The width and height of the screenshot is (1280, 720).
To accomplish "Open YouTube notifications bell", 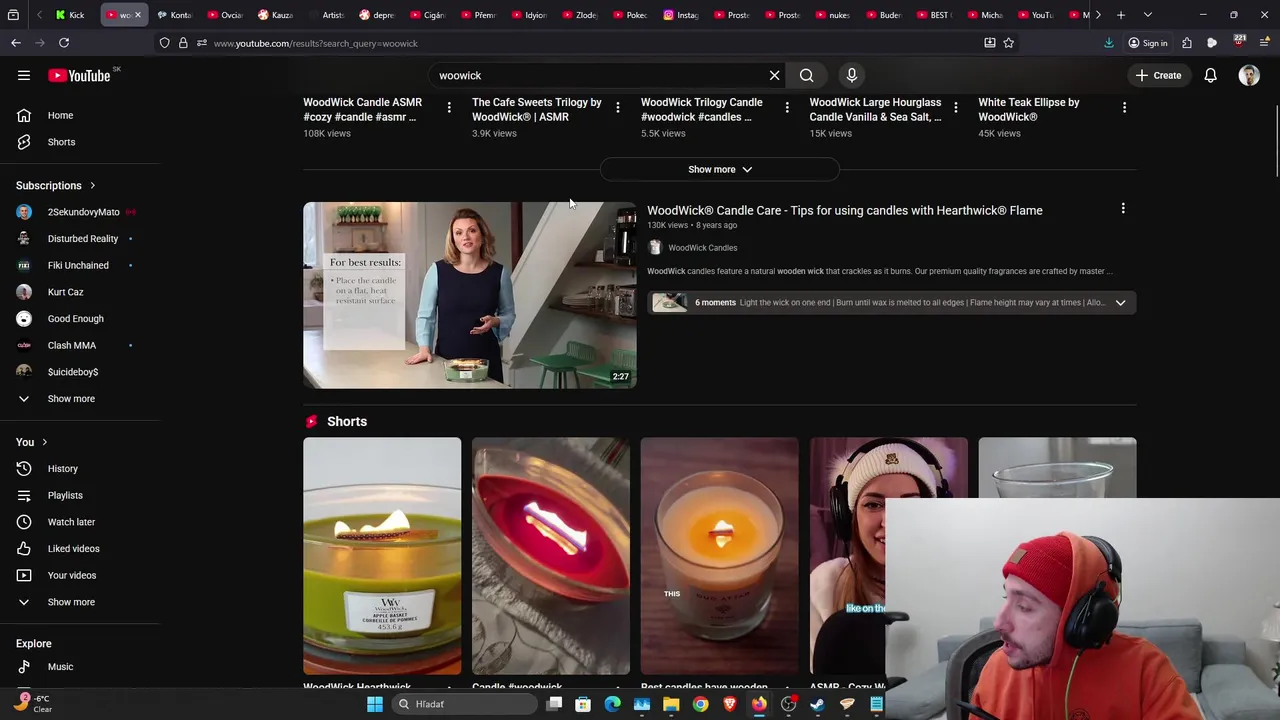I will point(1210,75).
